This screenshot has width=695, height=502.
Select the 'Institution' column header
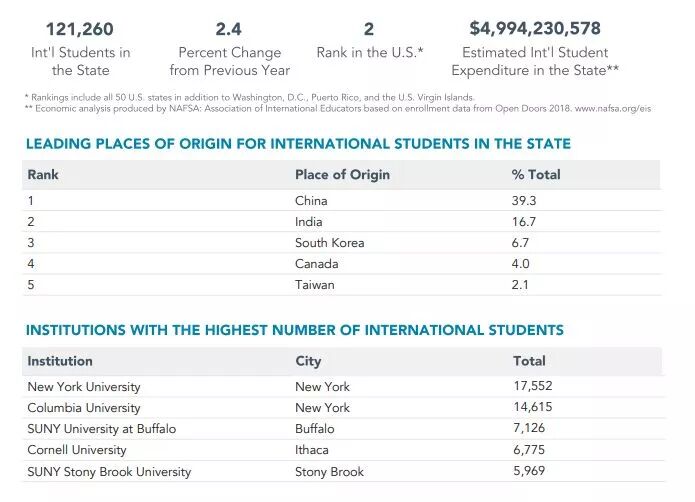point(60,361)
